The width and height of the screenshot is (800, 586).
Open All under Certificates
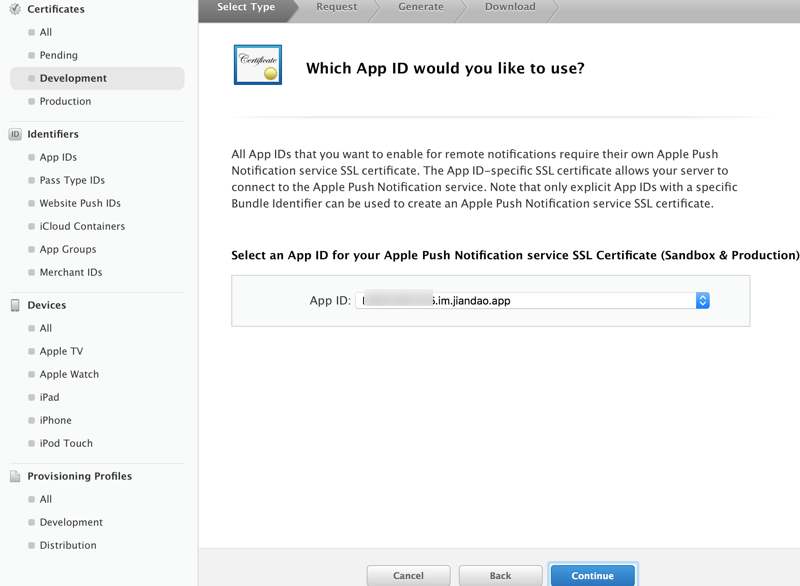(46, 32)
